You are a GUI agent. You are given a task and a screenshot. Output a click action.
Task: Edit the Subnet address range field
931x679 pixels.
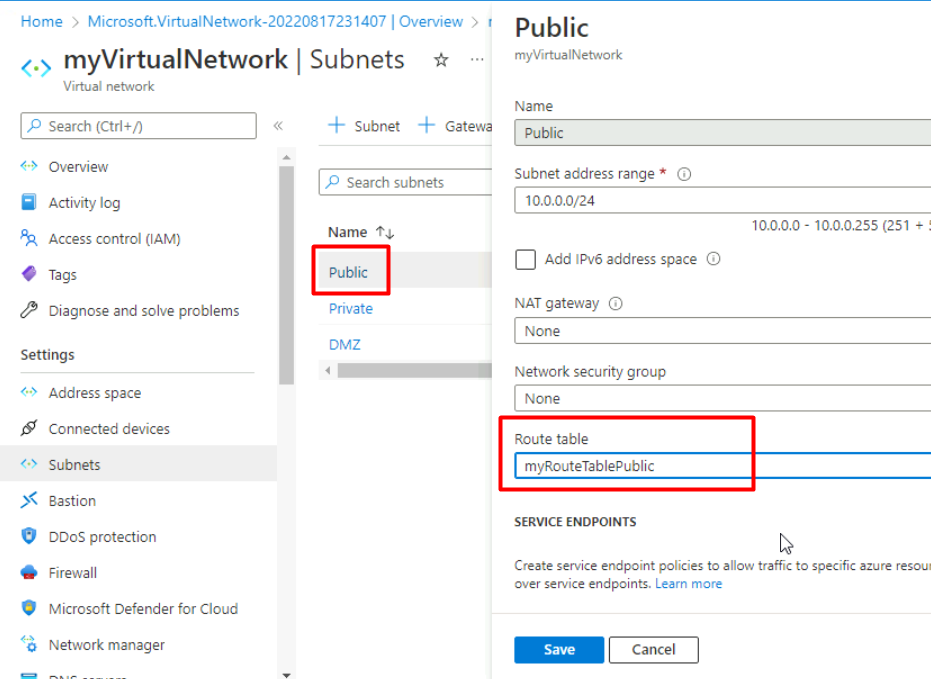[x=723, y=201]
